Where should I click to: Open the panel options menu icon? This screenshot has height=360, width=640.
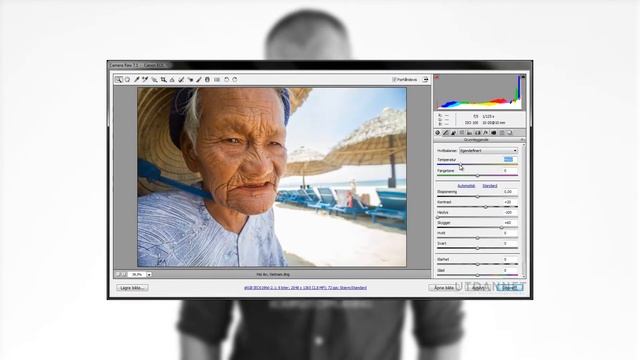tap(522, 140)
